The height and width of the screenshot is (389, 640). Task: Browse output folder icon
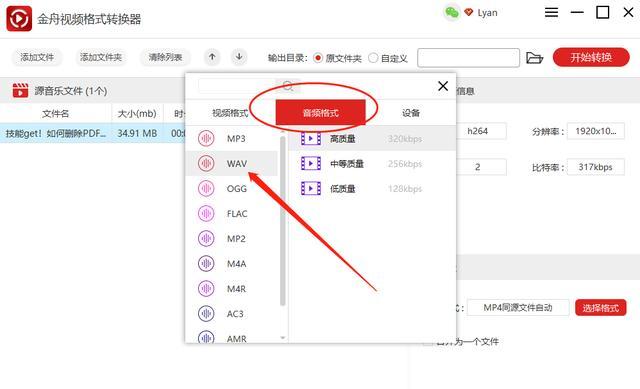click(534, 58)
